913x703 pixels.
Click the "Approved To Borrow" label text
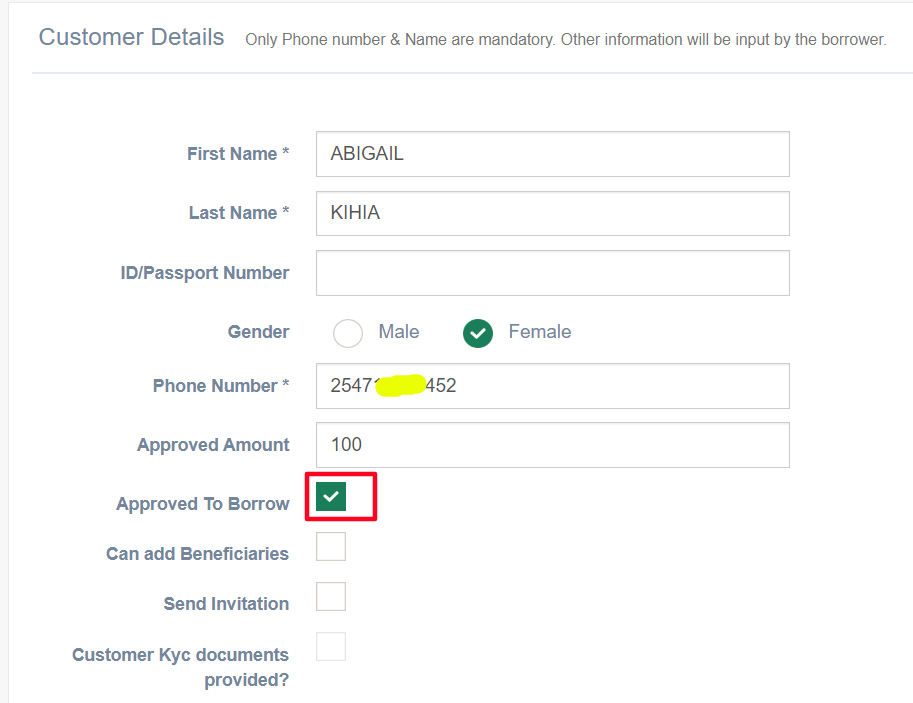tap(203, 504)
